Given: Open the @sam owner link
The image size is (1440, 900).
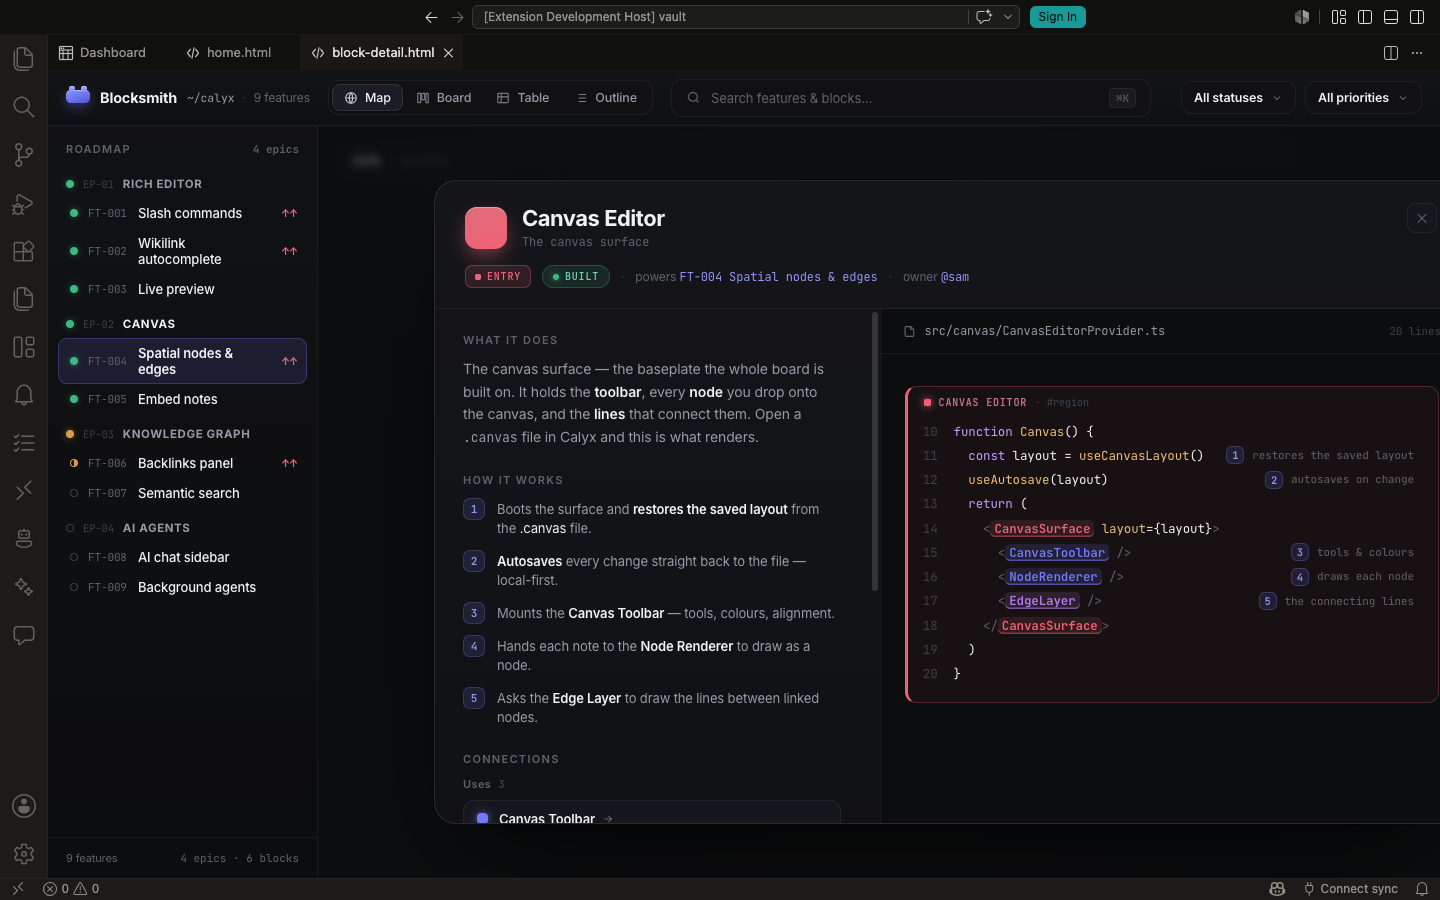Looking at the screenshot, I should [955, 277].
